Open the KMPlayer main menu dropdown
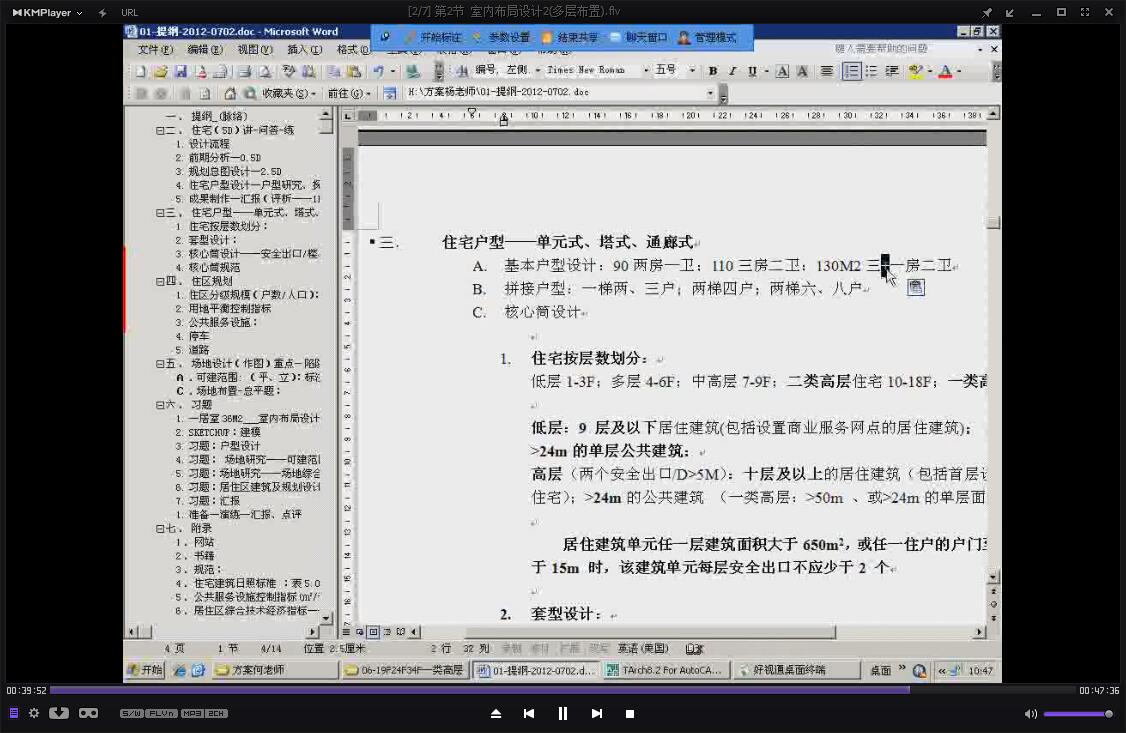The width and height of the screenshot is (1126, 733). (x=47, y=12)
